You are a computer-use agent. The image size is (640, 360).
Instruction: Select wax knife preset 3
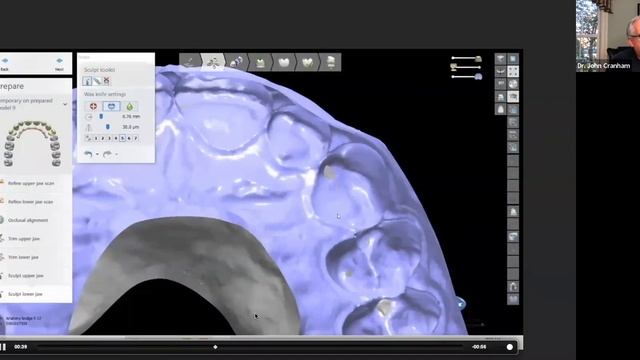pyautogui.click(x=109, y=138)
